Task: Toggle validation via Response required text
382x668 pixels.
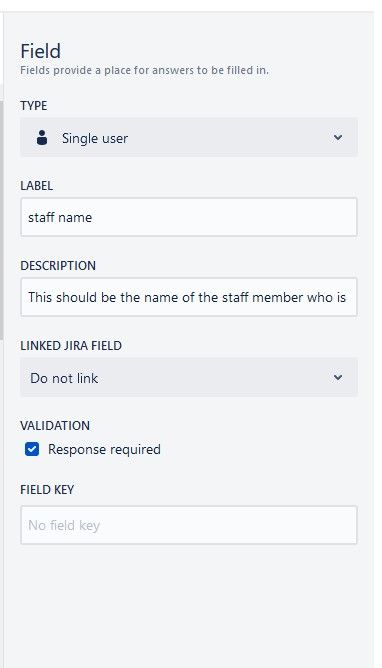Action: pyautogui.click(x=104, y=449)
